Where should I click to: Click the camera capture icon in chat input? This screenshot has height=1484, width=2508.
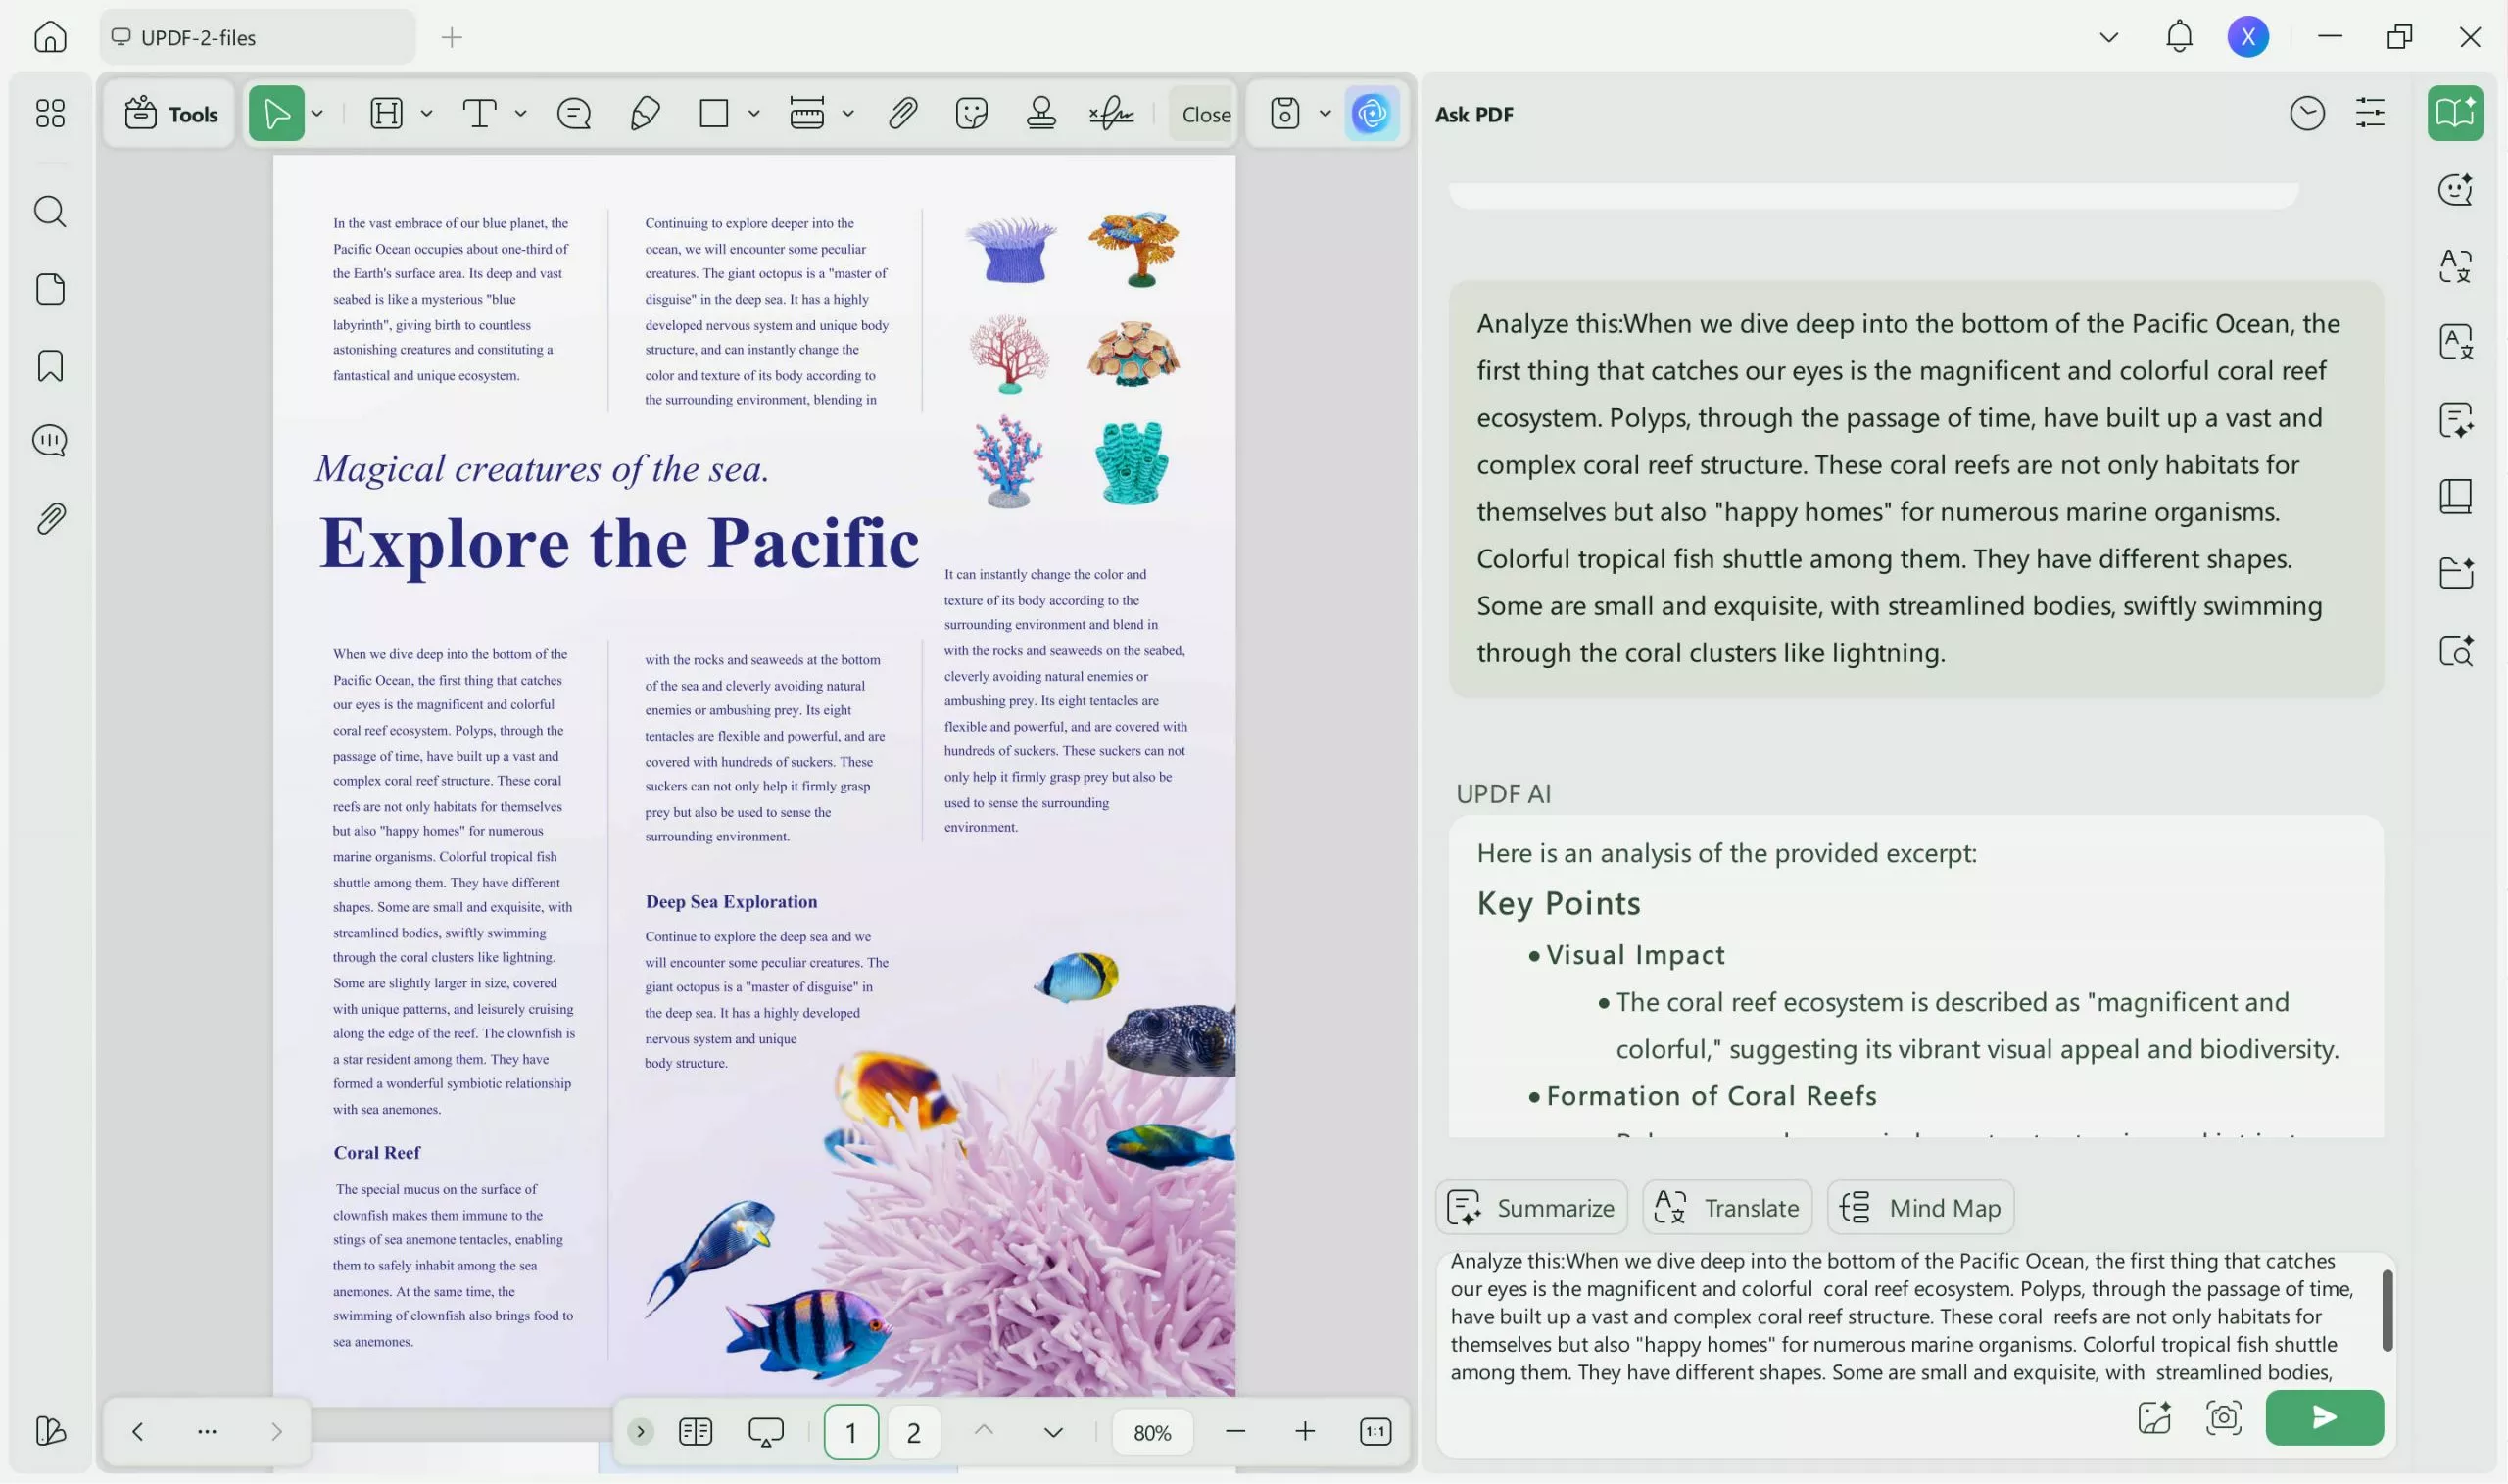2222,1417
